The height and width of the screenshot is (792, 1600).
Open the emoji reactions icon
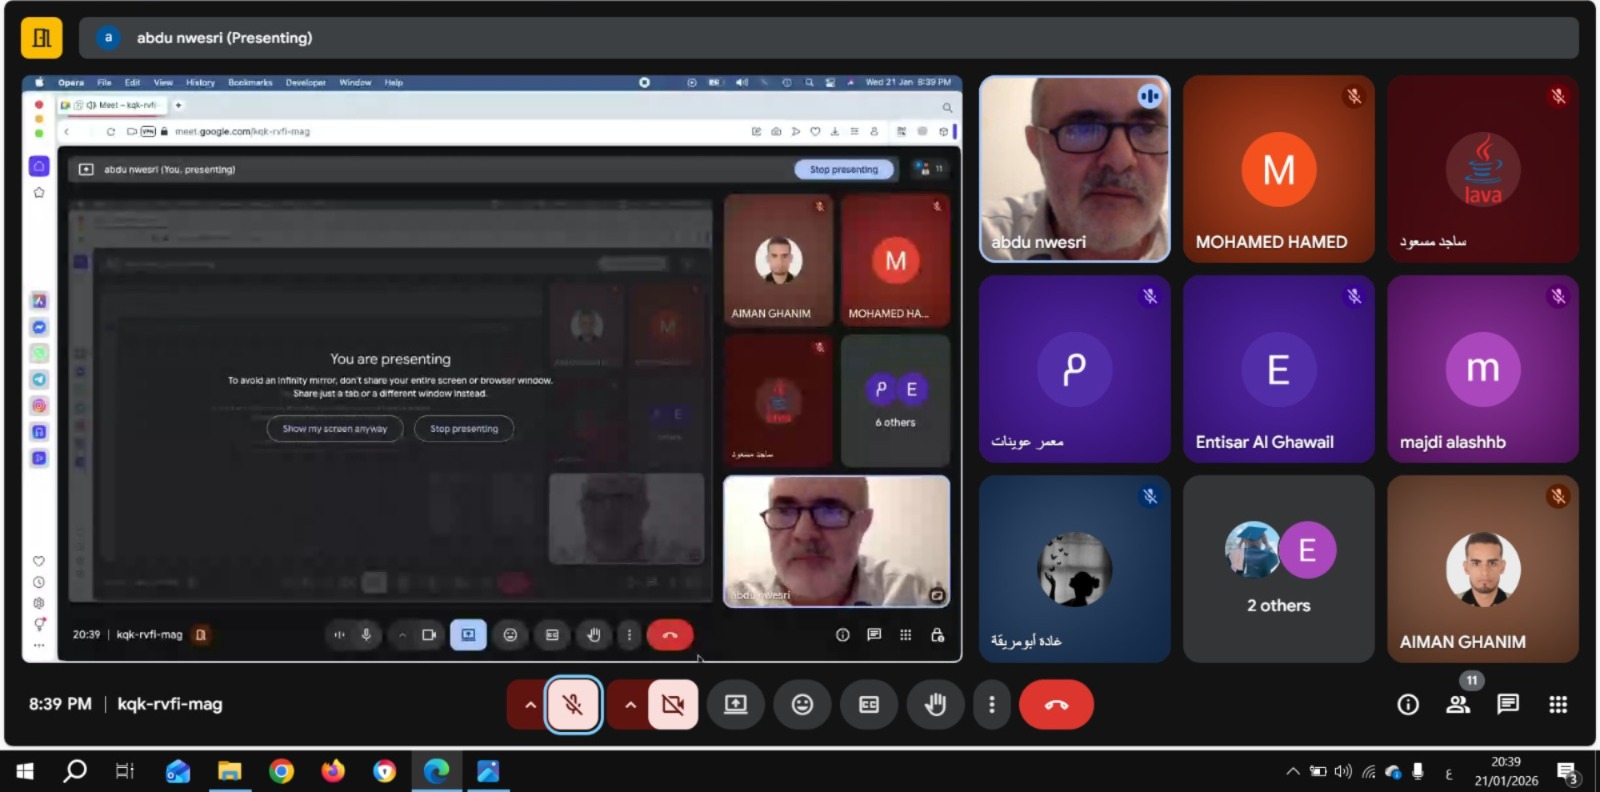(x=802, y=705)
